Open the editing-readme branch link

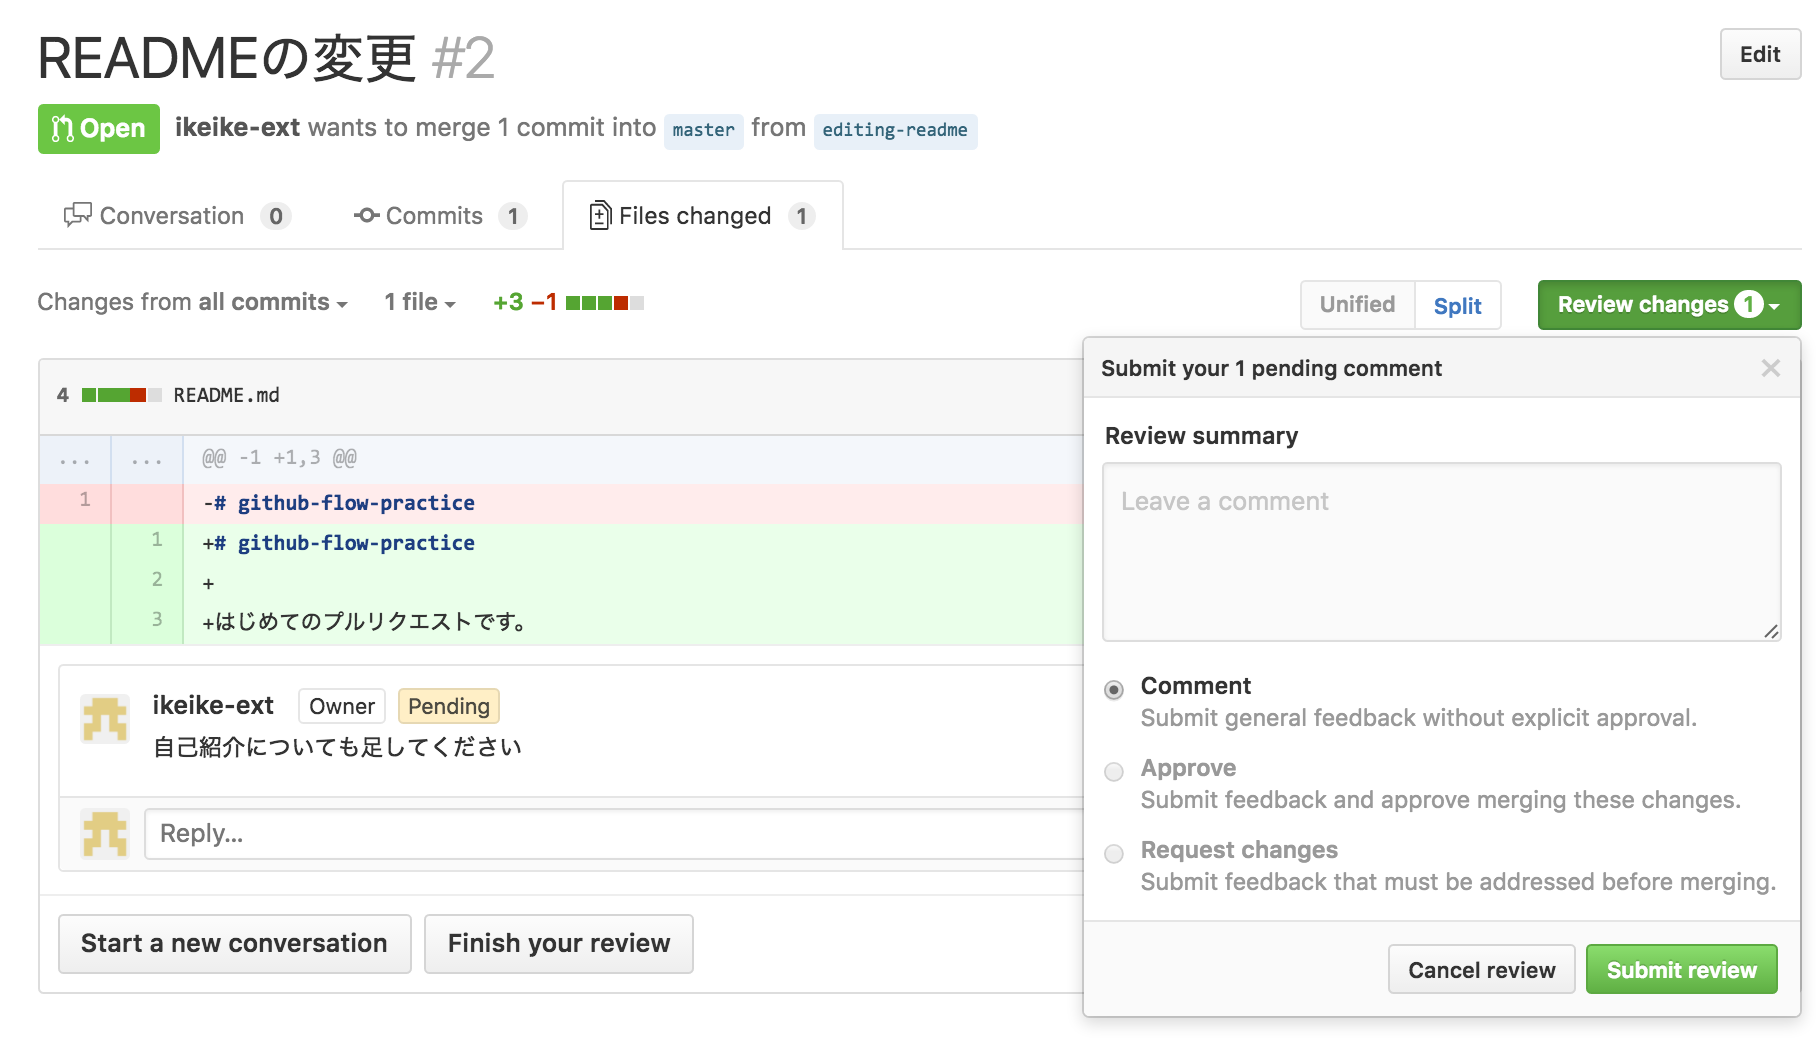(895, 130)
